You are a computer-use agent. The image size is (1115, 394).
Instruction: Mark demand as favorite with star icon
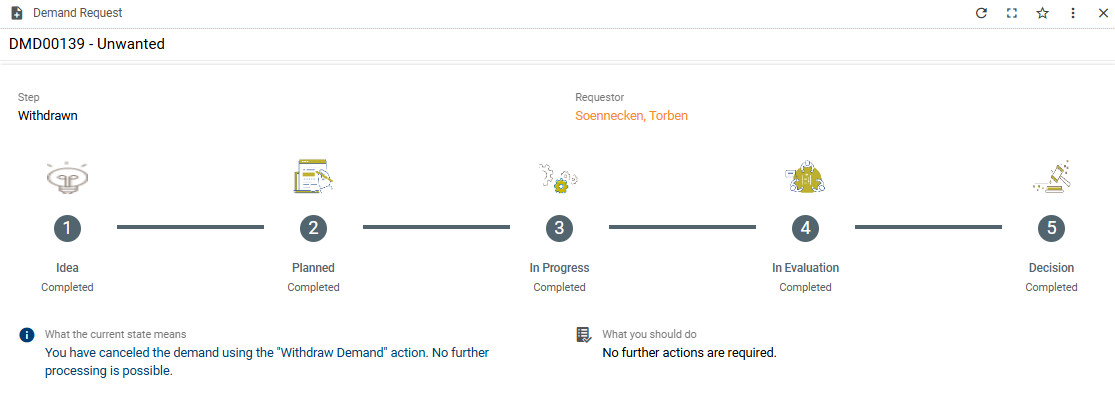click(1042, 13)
